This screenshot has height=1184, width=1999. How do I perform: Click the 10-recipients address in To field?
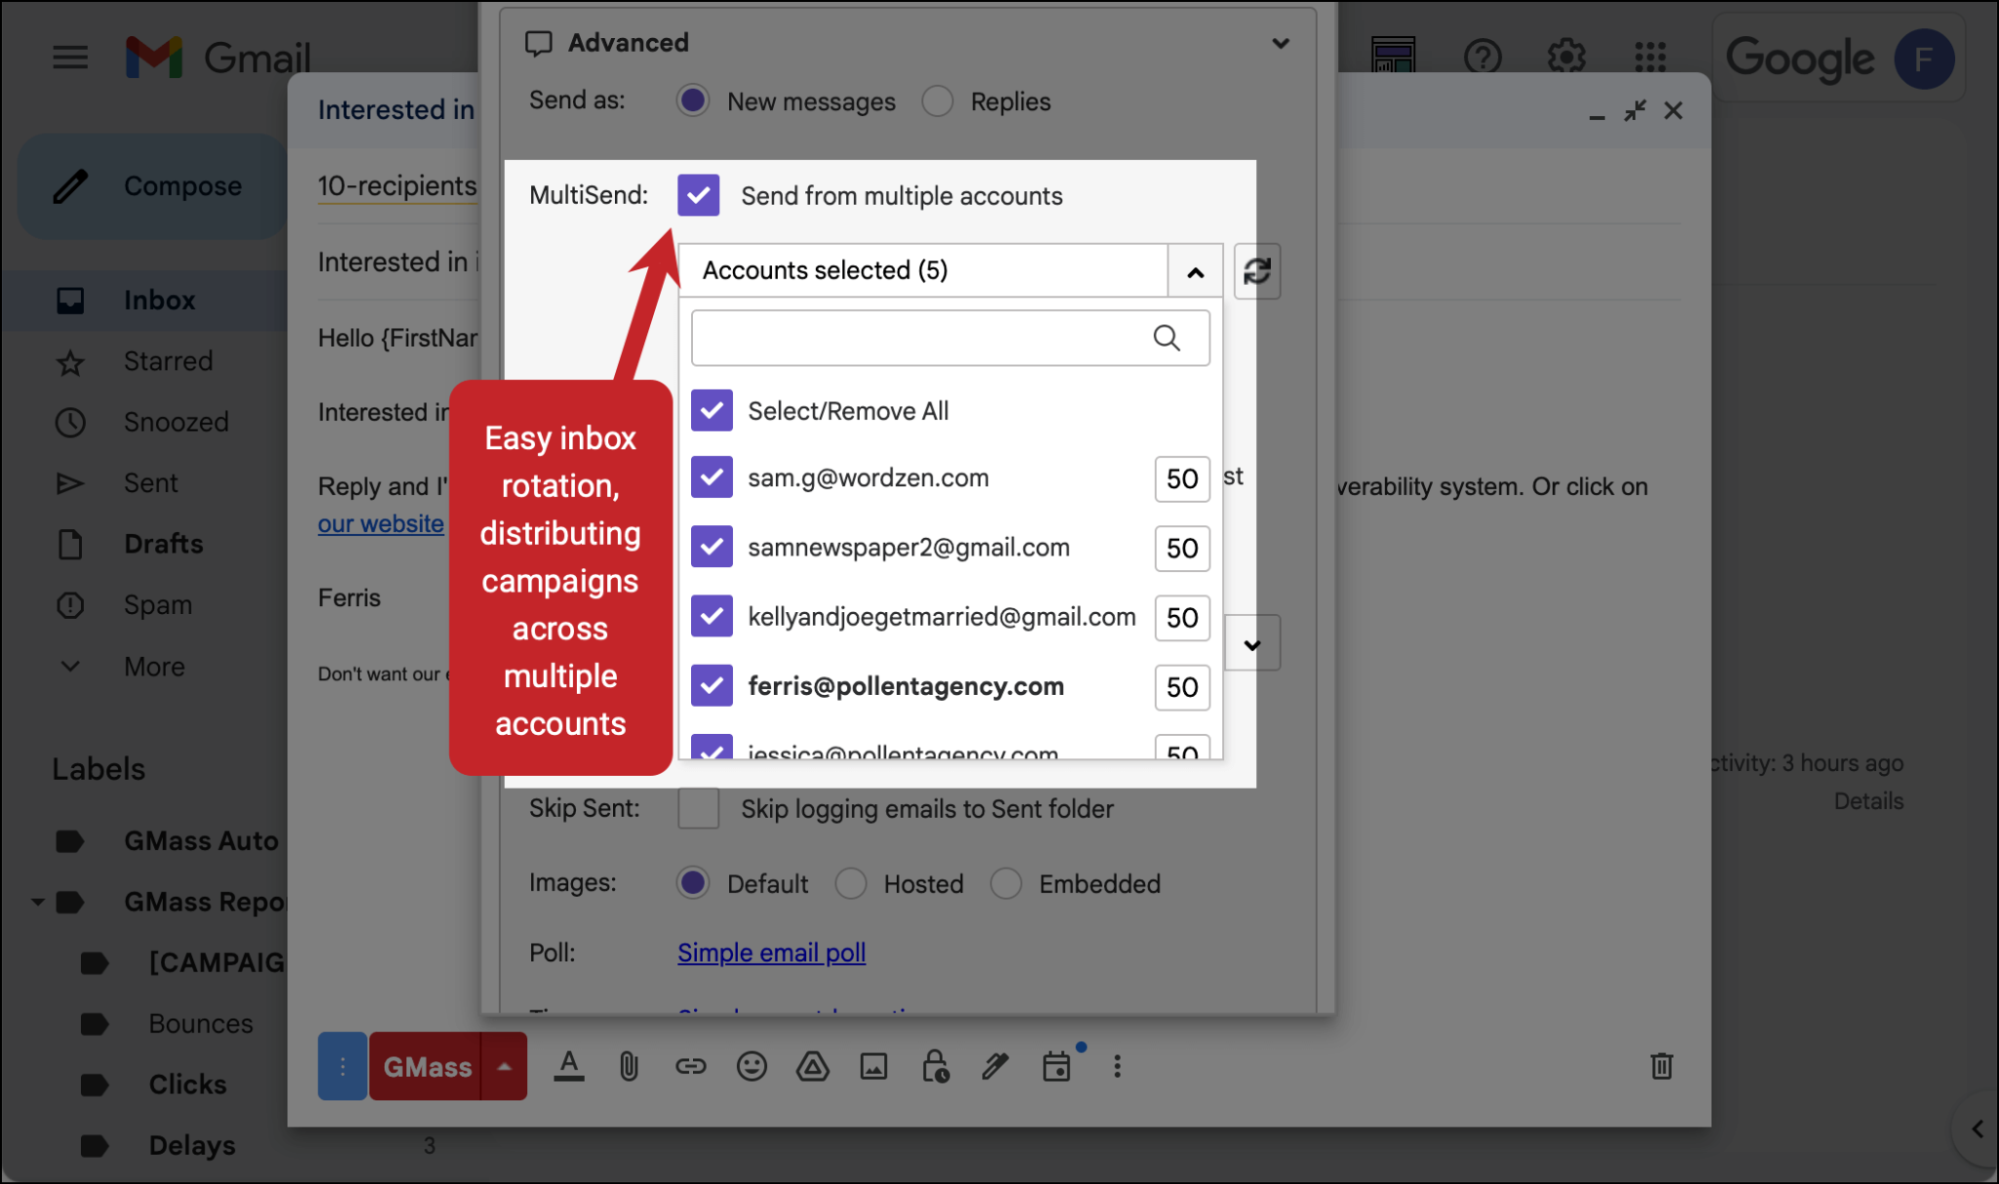point(397,186)
